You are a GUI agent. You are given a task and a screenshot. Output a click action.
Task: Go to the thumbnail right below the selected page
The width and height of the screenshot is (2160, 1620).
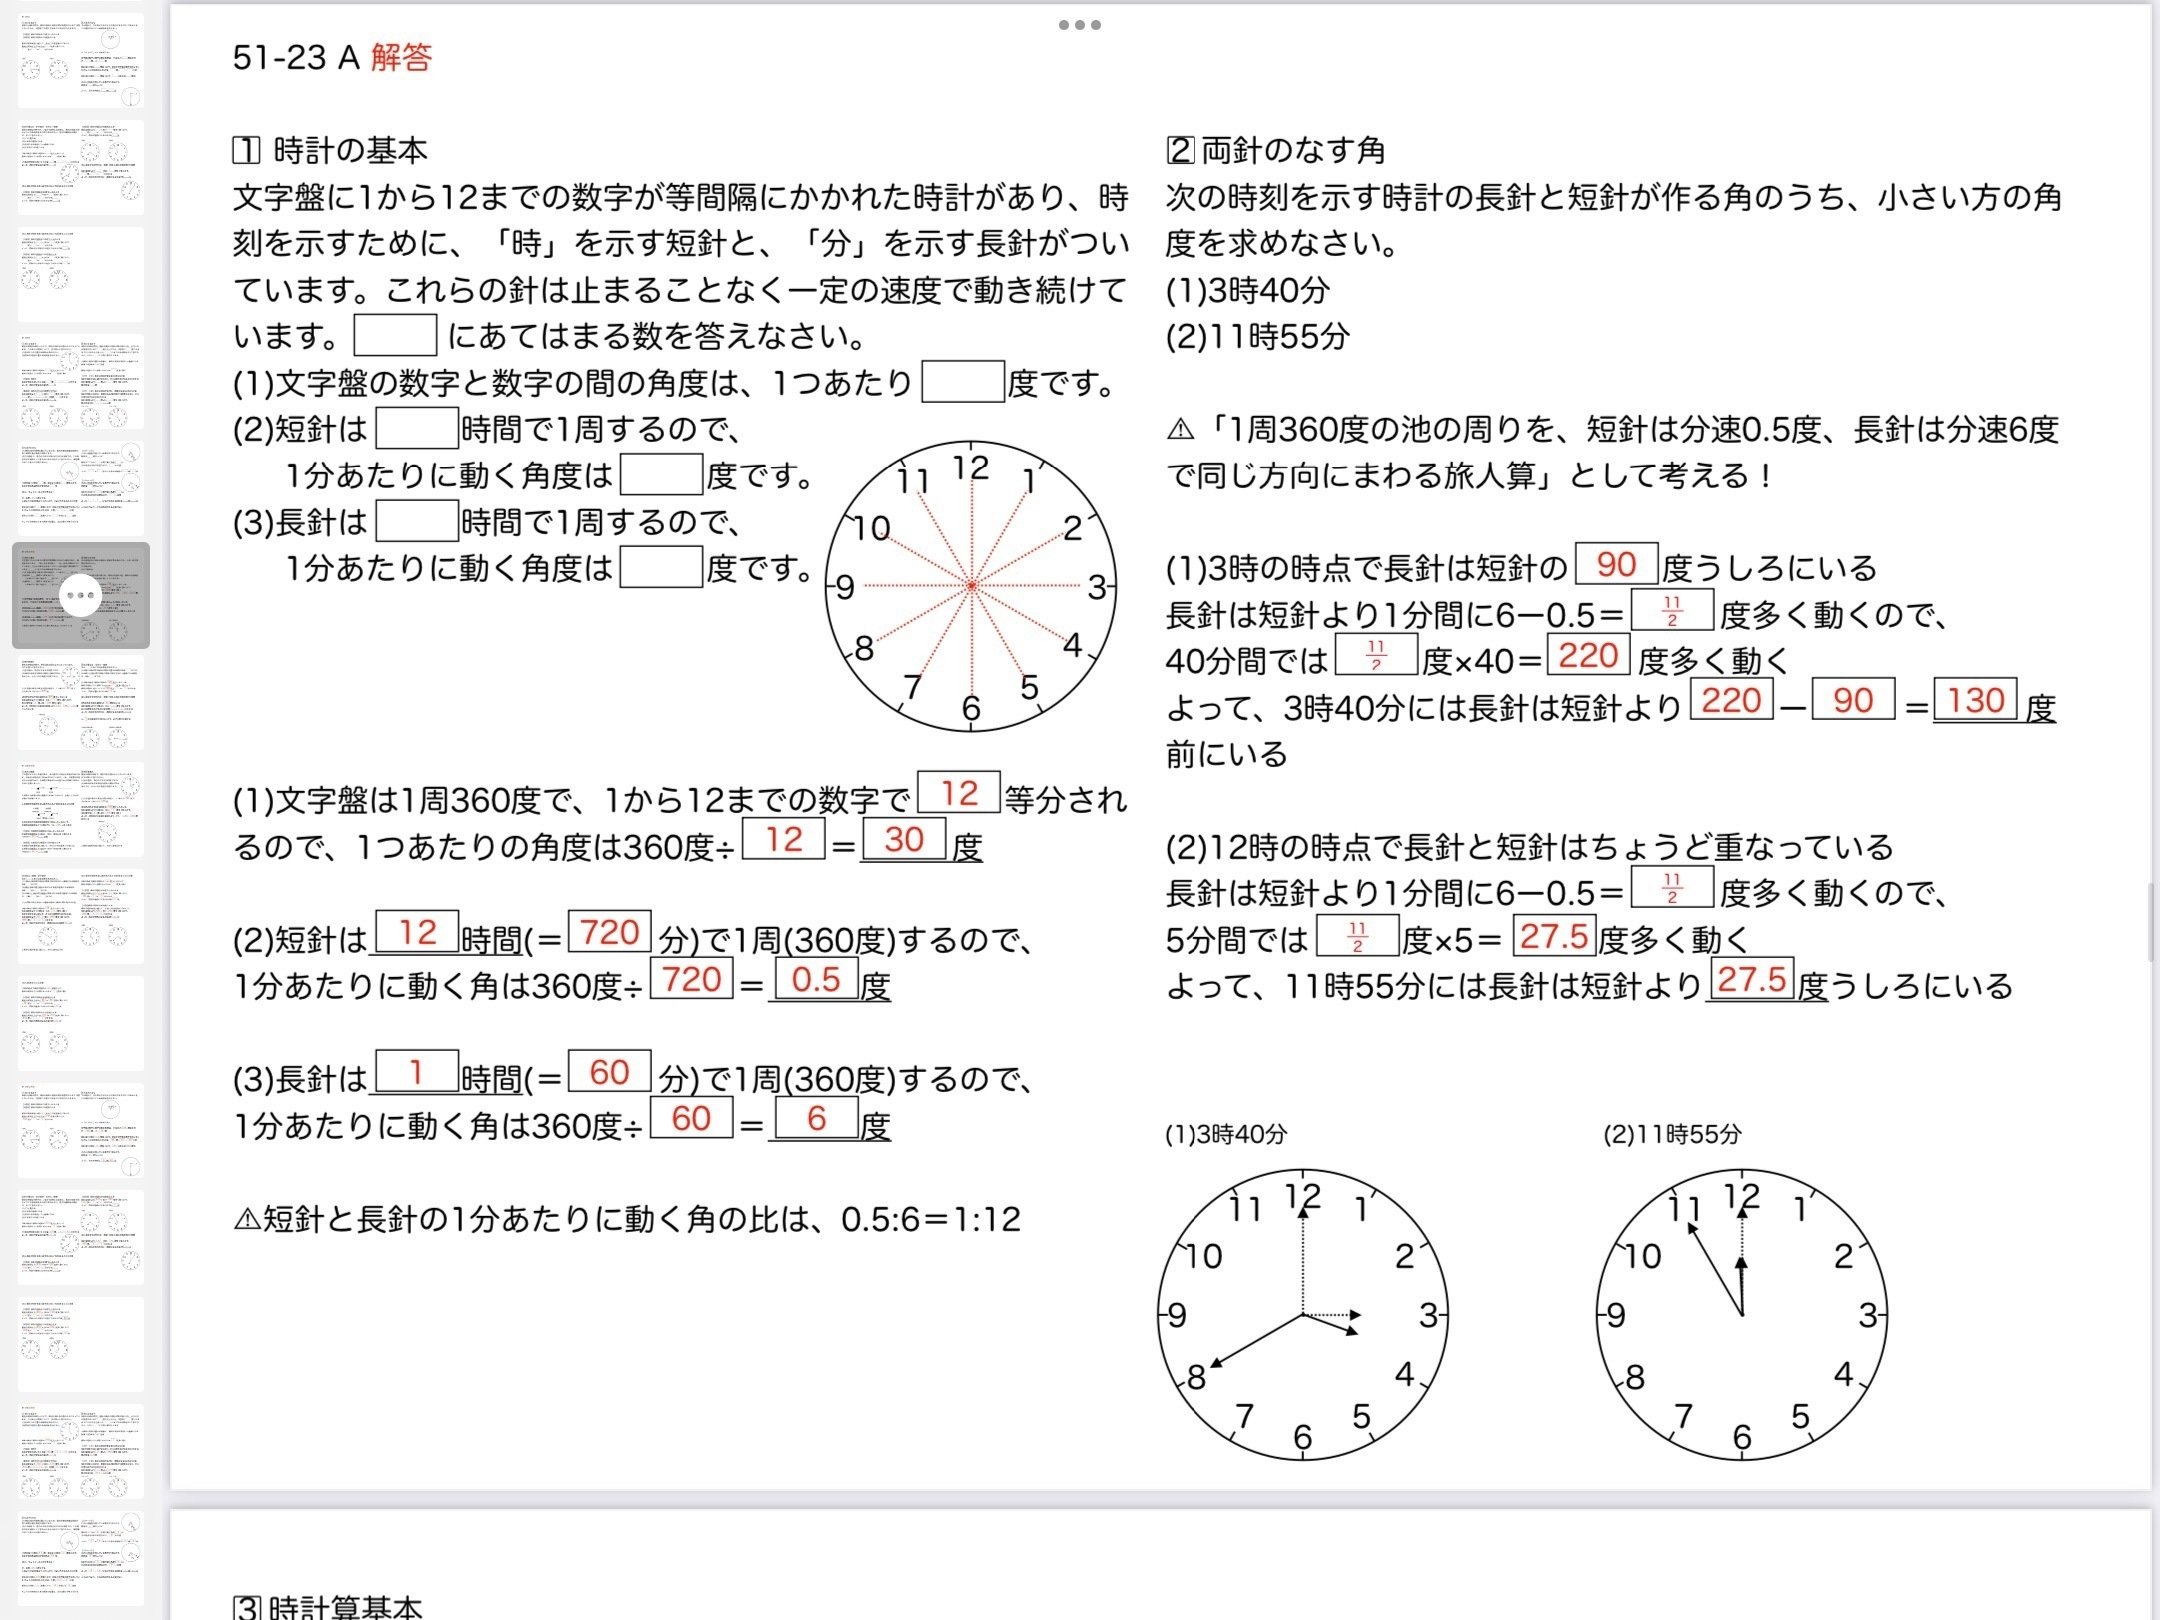point(81,703)
